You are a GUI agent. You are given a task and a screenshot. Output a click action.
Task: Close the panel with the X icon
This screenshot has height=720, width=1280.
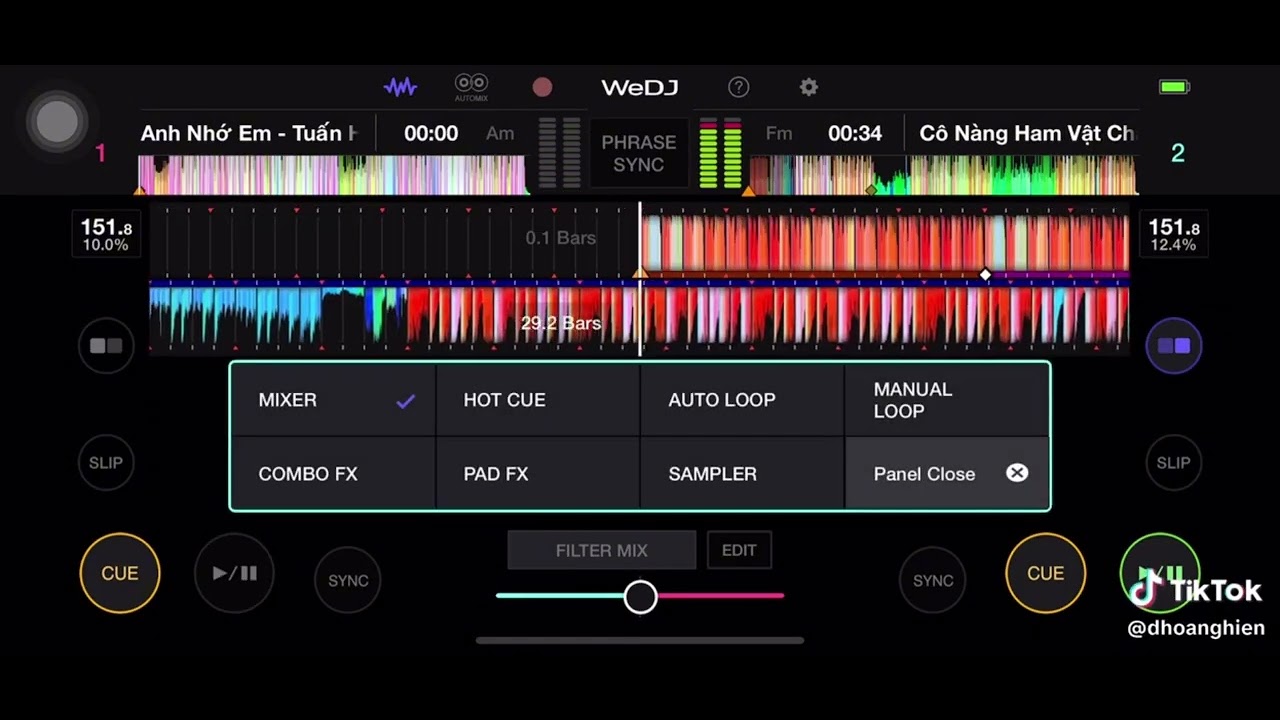point(1017,473)
